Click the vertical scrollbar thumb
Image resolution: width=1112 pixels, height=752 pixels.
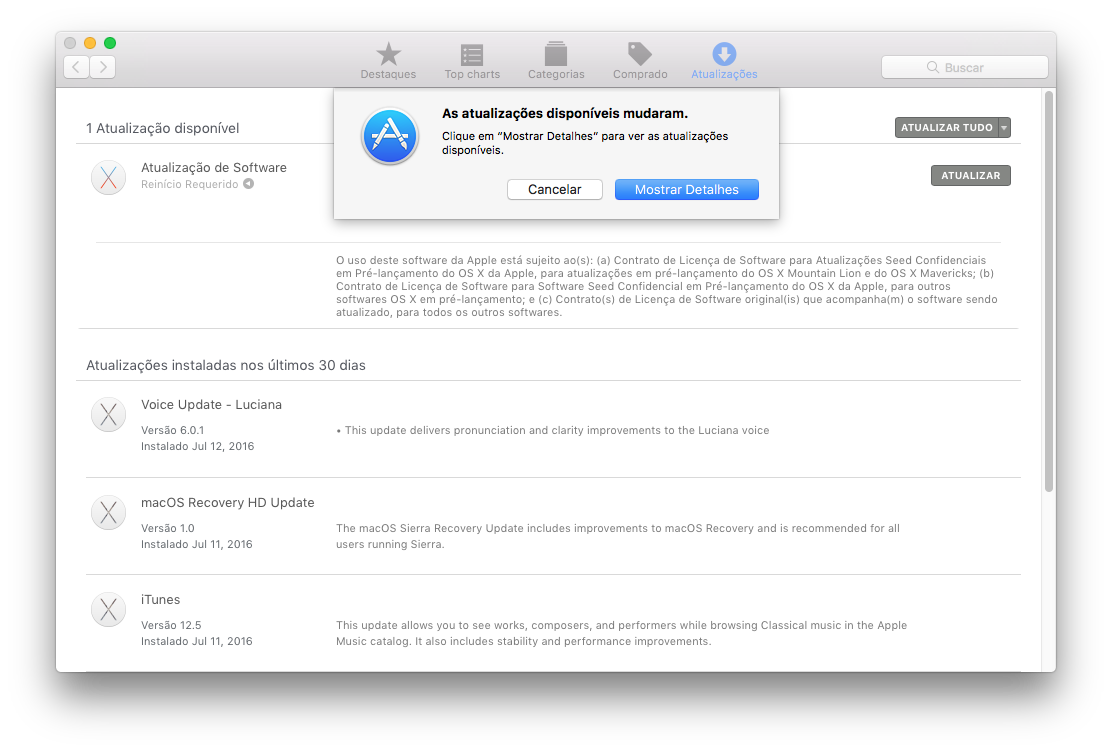[1049, 291]
